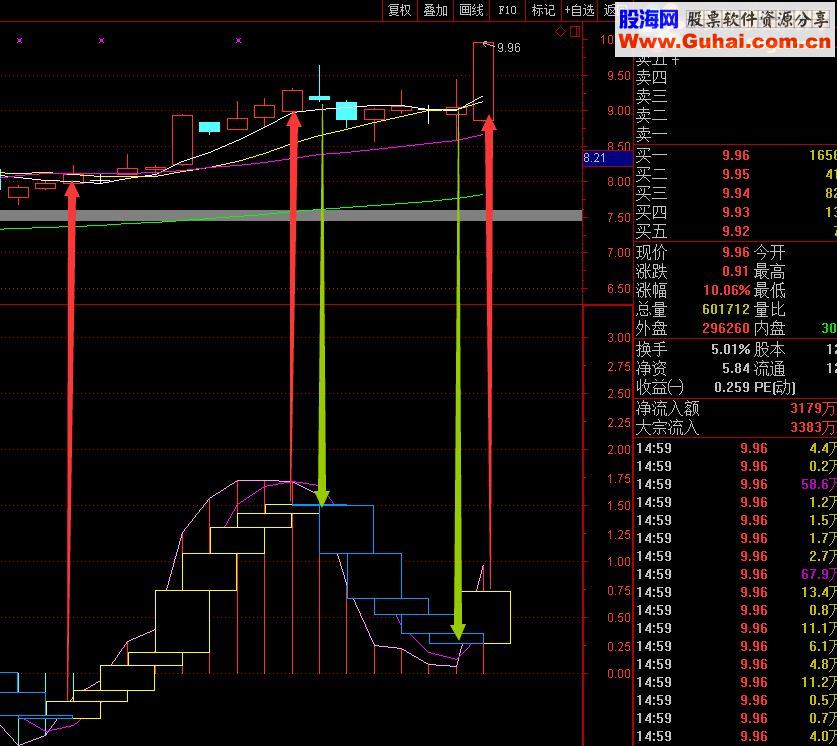Select the gray horizontal band near 7.50

pyautogui.click(x=291, y=216)
